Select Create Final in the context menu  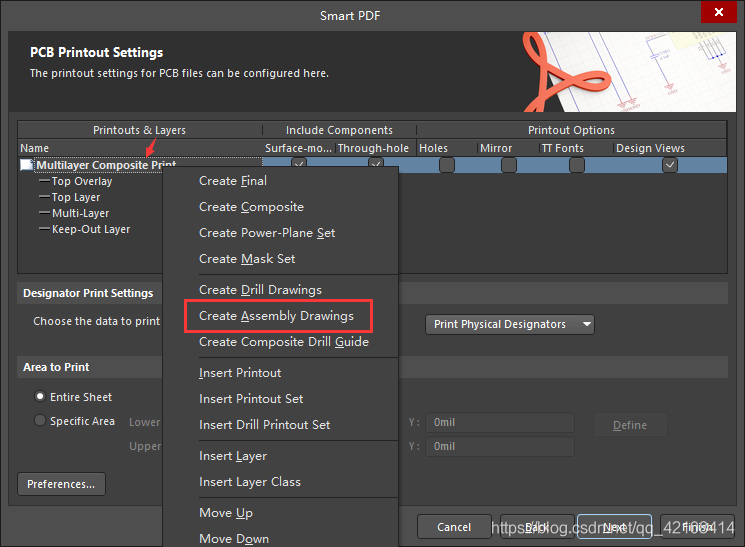pyautogui.click(x=233, y=181)
